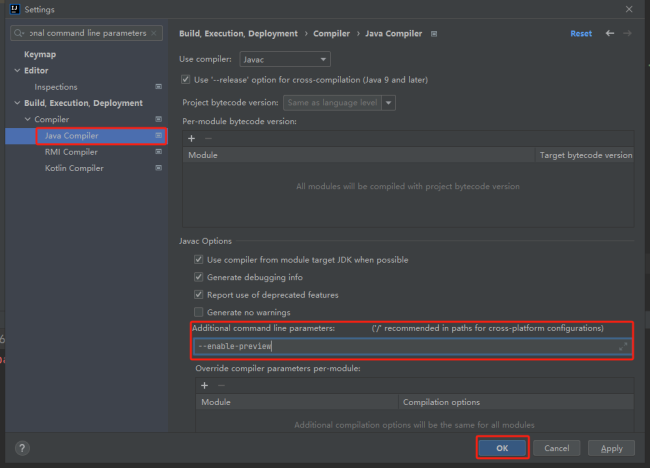Add override compiler parameters module entry
Image resolution: width=650 pixels, height=468 pixels.
[204, 386]
